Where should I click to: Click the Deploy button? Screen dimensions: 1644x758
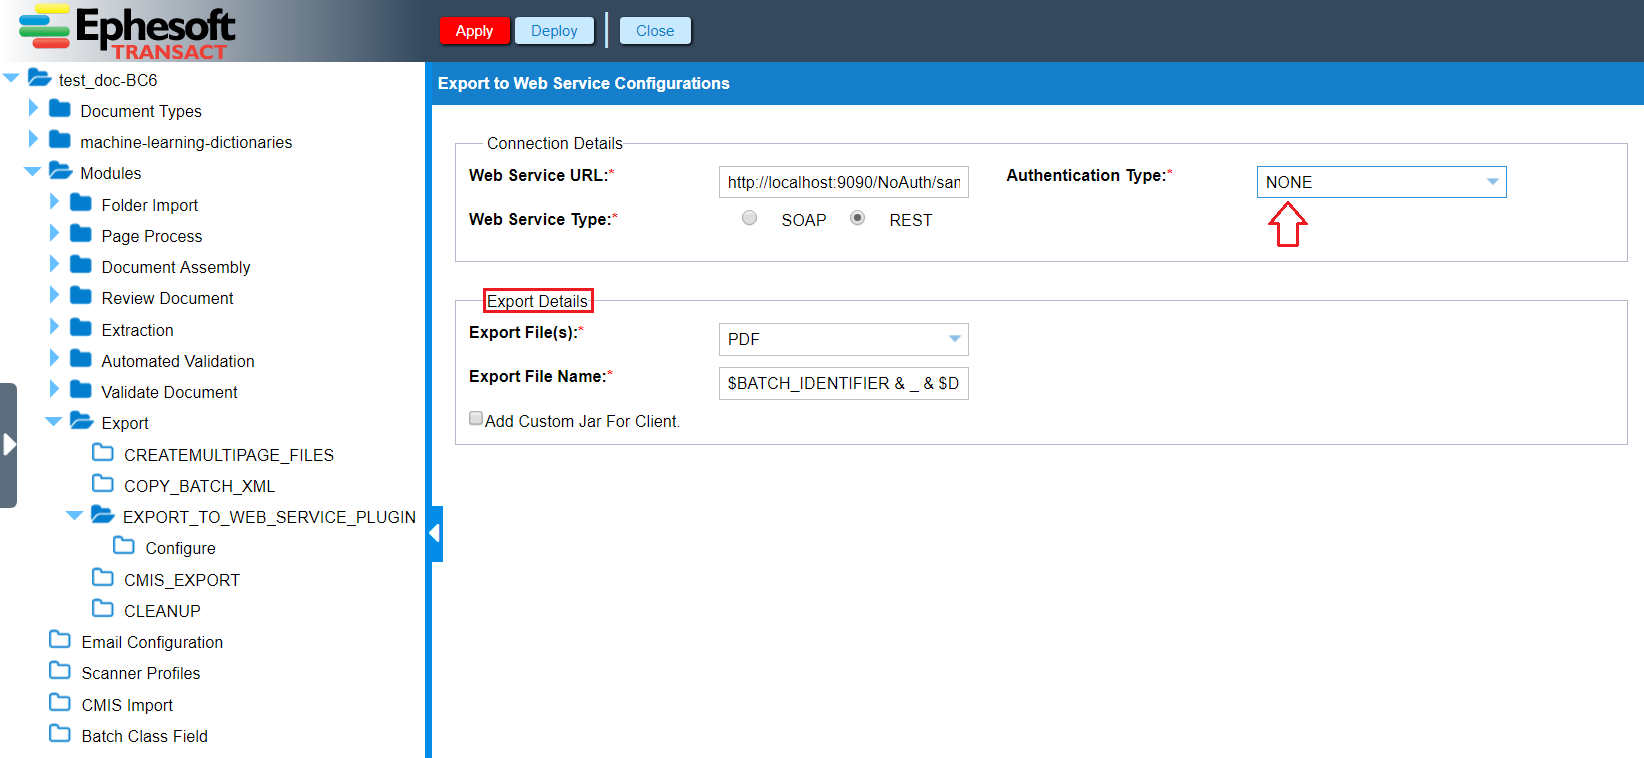[x=554, y=31]
